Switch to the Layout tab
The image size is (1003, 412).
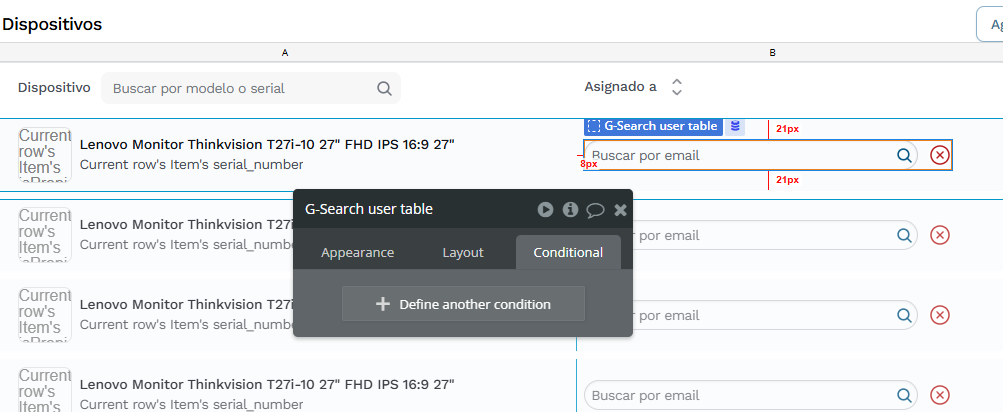(x=463, y=253)
